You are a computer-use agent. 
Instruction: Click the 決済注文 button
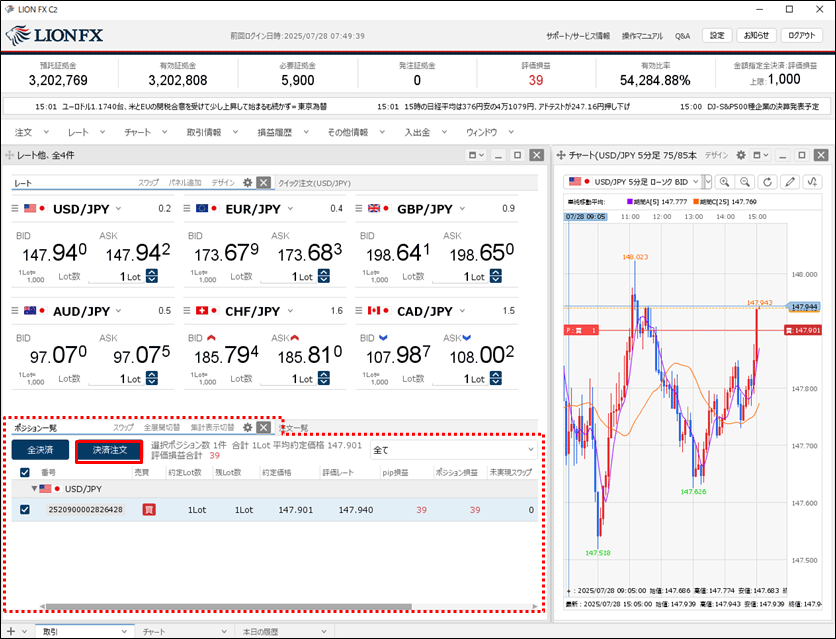click(109, 450)
